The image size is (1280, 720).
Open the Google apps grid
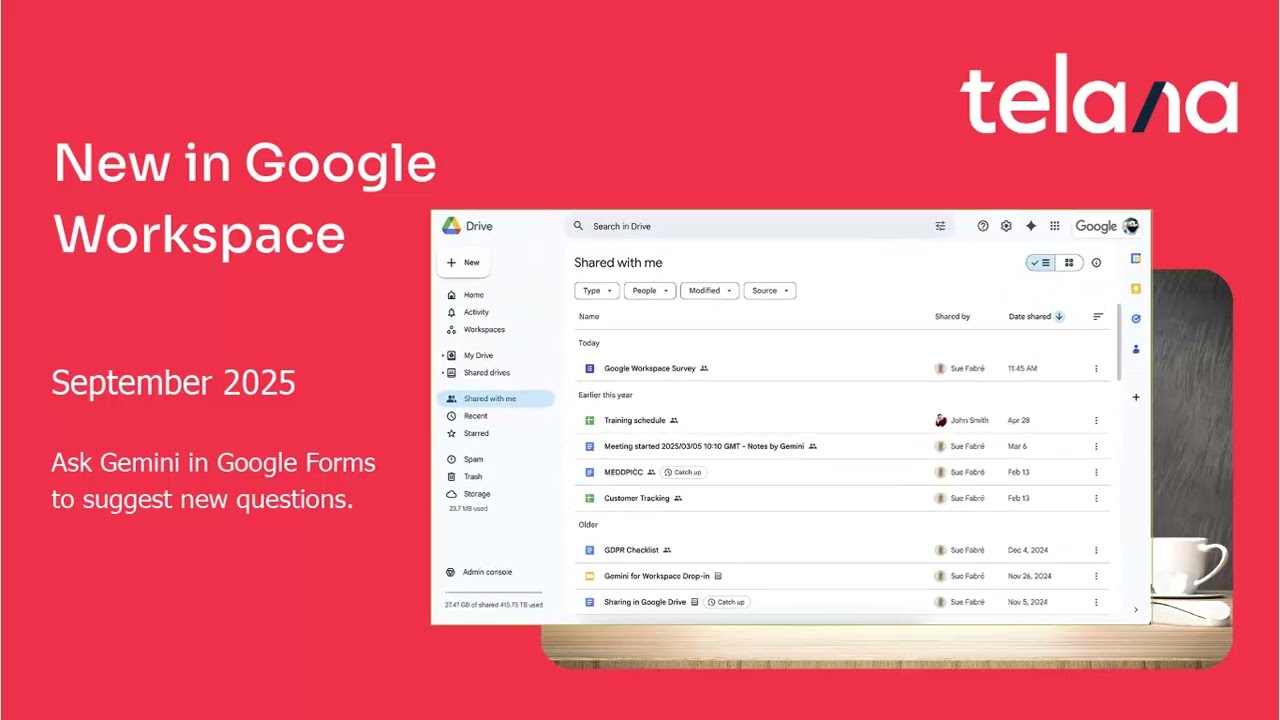[1054, 226]
